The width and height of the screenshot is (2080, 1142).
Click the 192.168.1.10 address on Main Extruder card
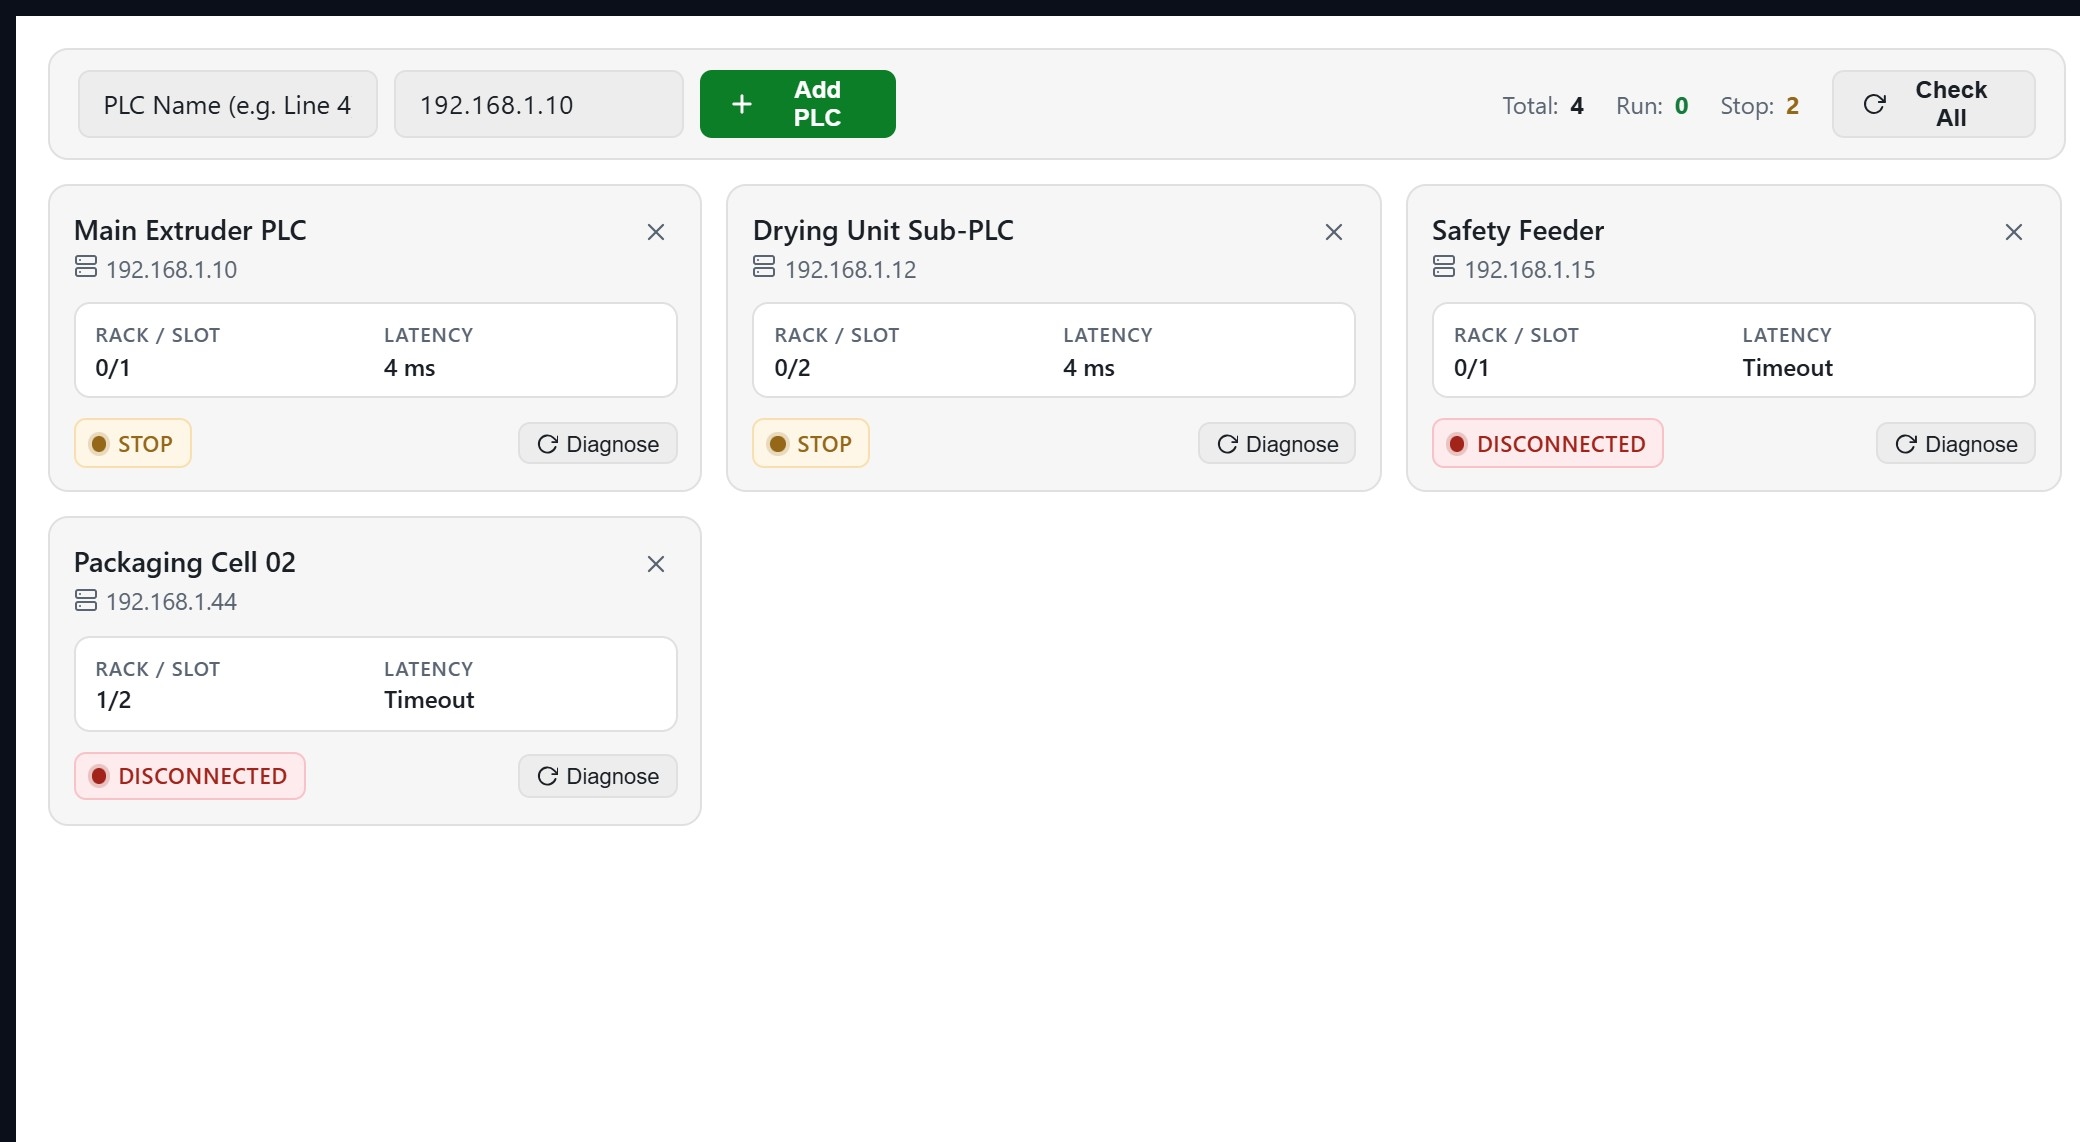(172, 270)
